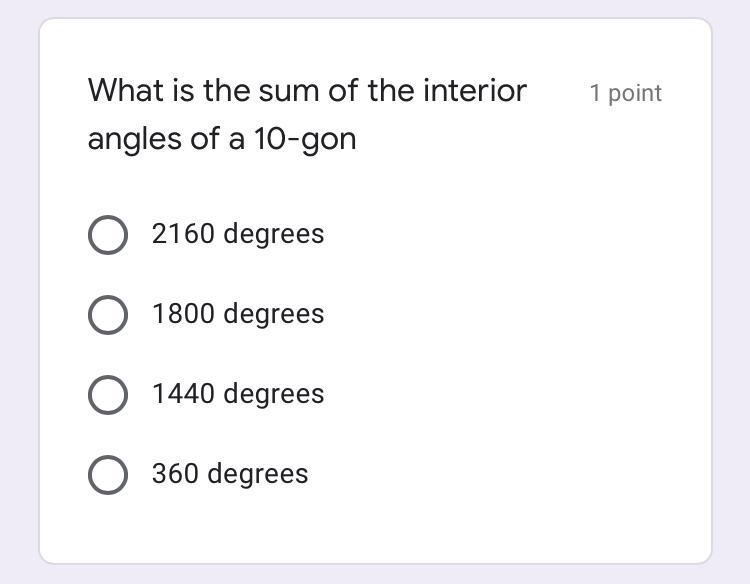Select the 1800 degrees radio button
The height and width of the screenshot is (584, 750).
[x=108, y=315]
